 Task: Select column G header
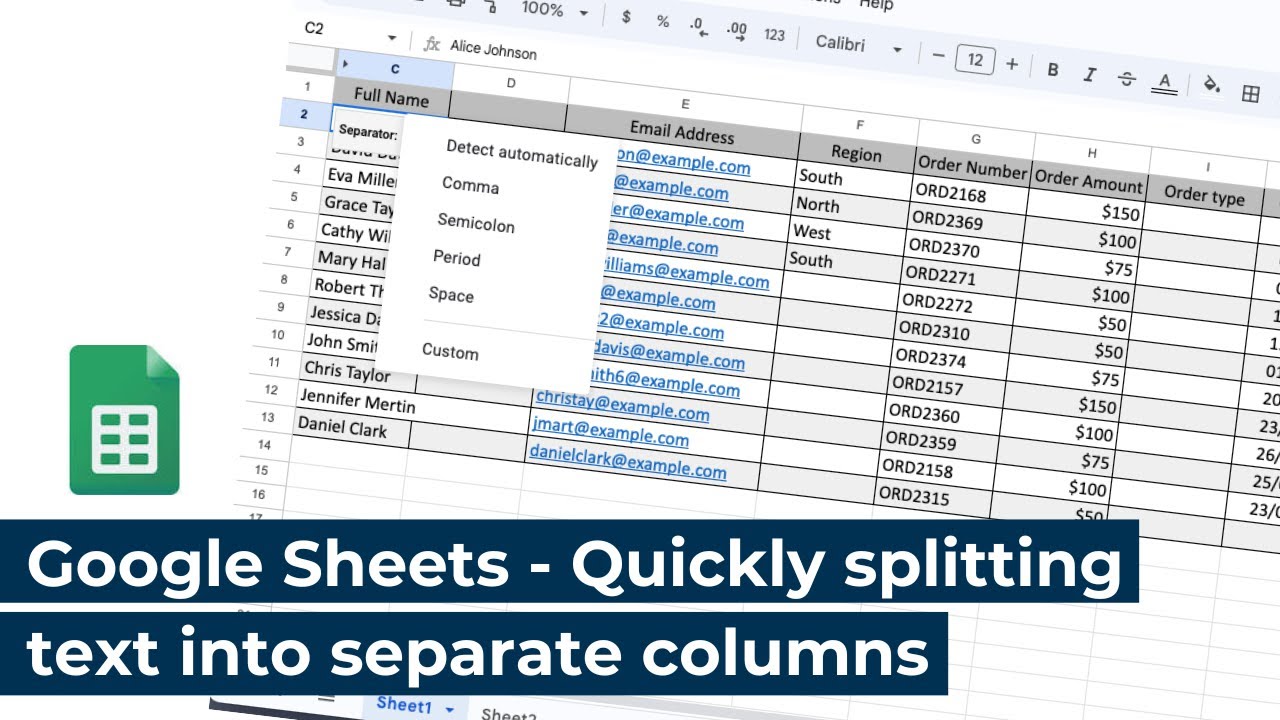click(975, 139)
